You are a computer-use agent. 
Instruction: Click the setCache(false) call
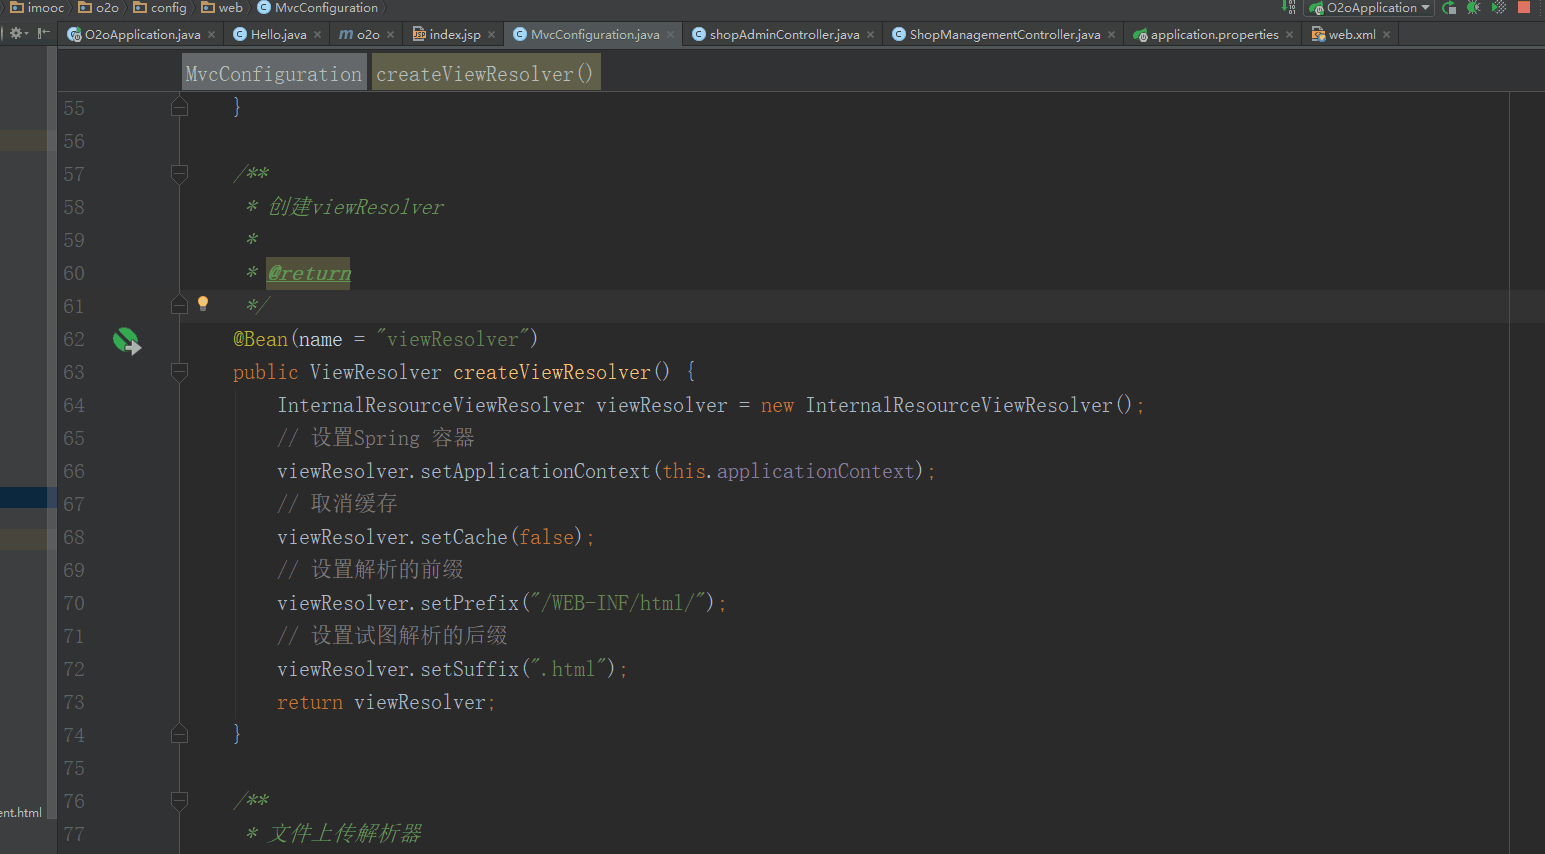[501, 537]
